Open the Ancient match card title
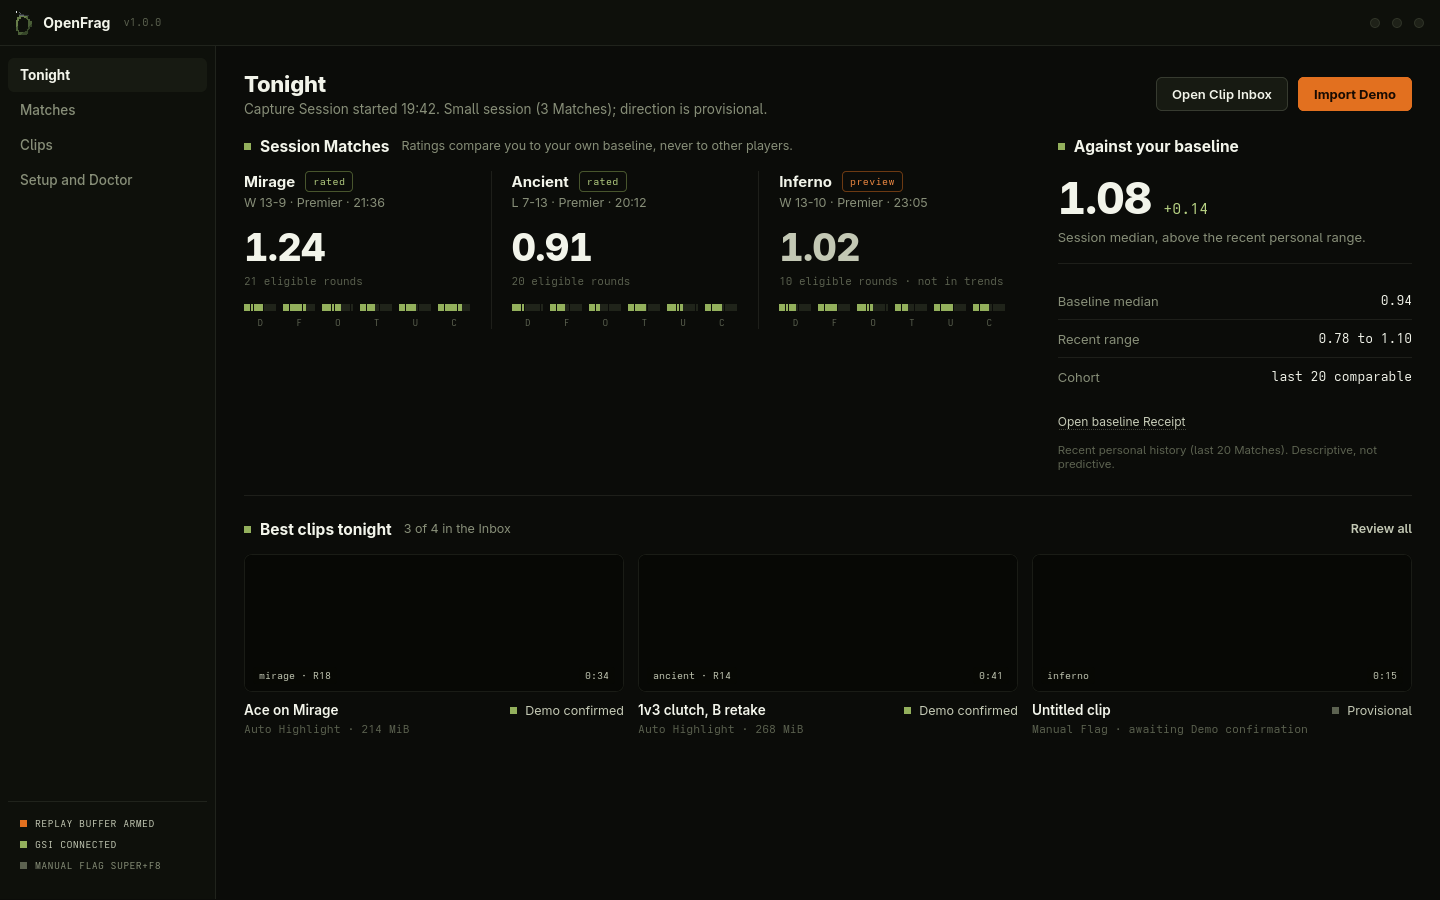This screenshot has width=1440, height=900. [540, 182]
